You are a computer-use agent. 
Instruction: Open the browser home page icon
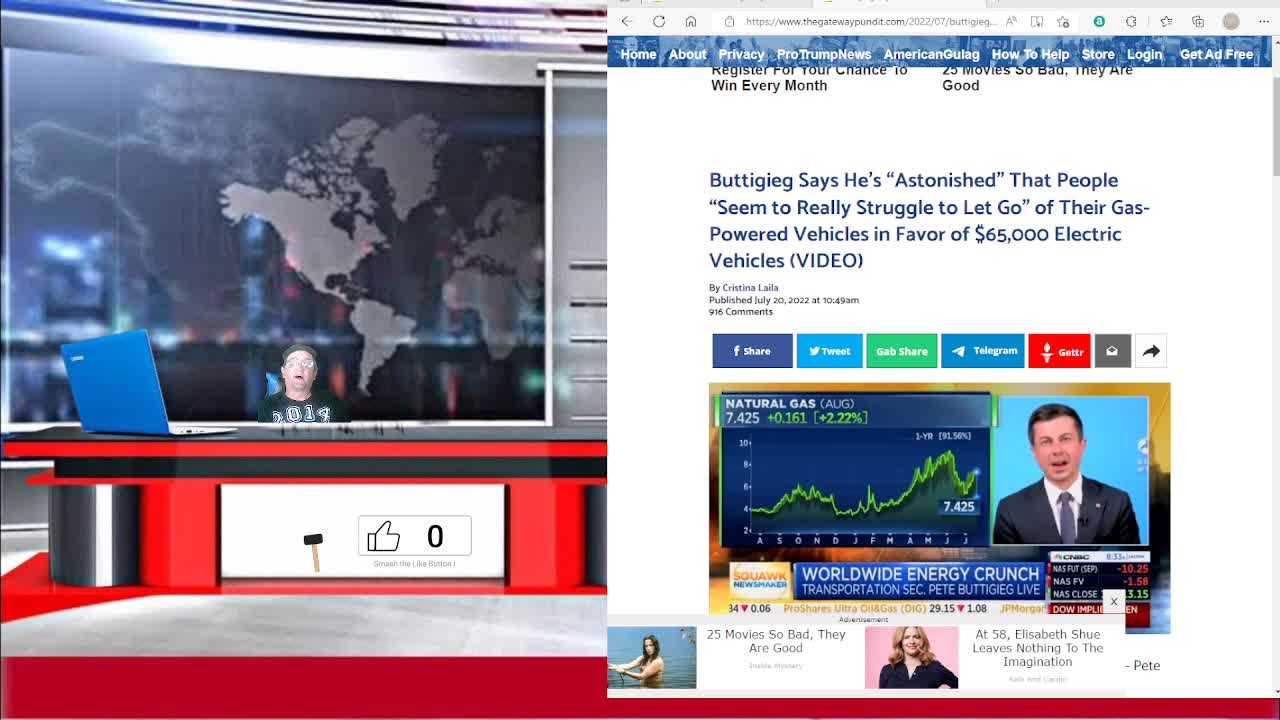pyautogui.click(x=691, y=21)
